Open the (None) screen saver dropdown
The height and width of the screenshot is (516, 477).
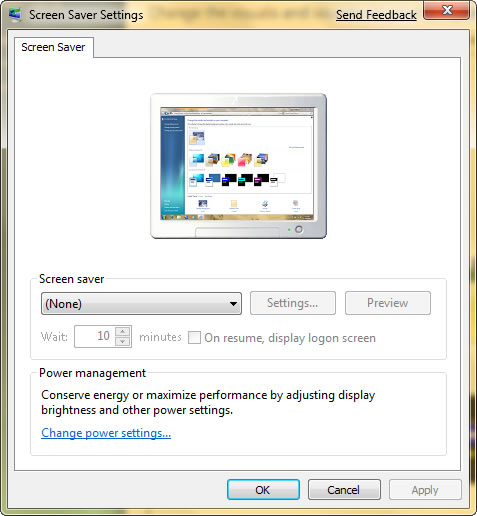point(141,304)
